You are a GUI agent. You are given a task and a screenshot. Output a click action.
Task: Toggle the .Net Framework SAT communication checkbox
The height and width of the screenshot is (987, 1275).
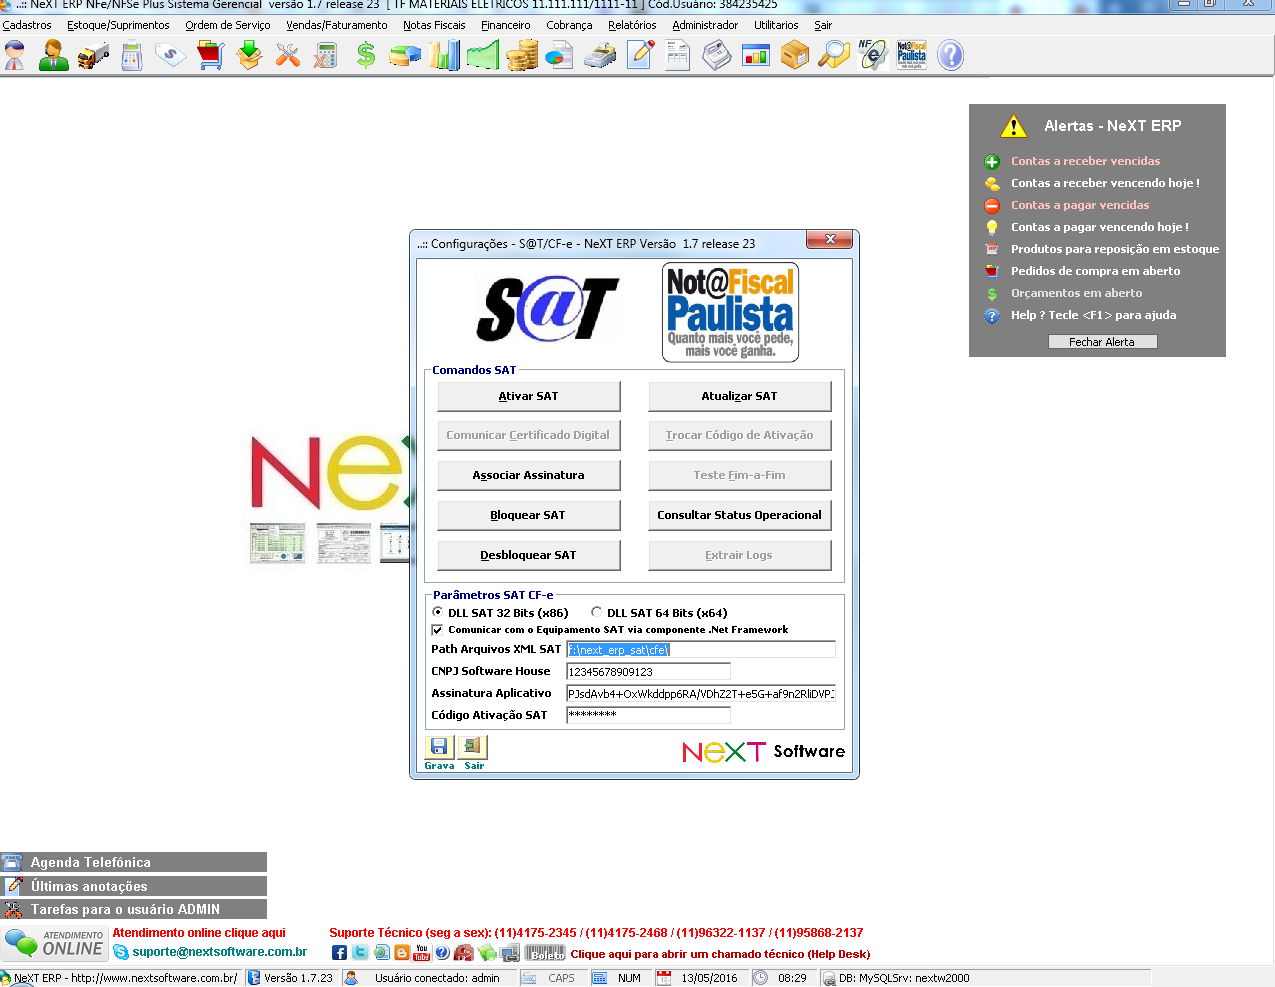(437, 630)
